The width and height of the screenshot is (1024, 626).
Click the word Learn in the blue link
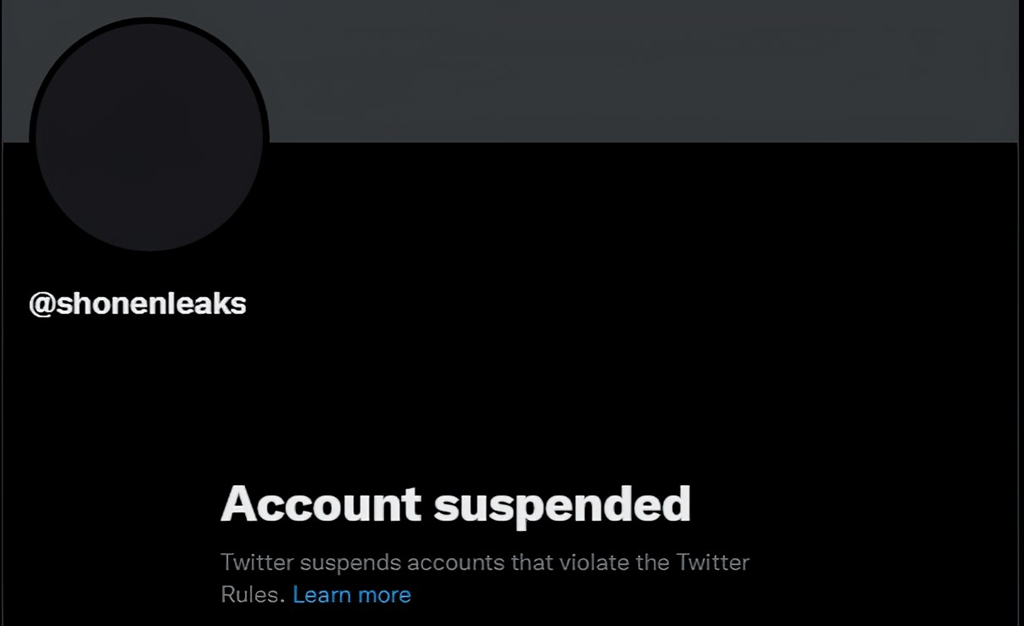(320, 595)
